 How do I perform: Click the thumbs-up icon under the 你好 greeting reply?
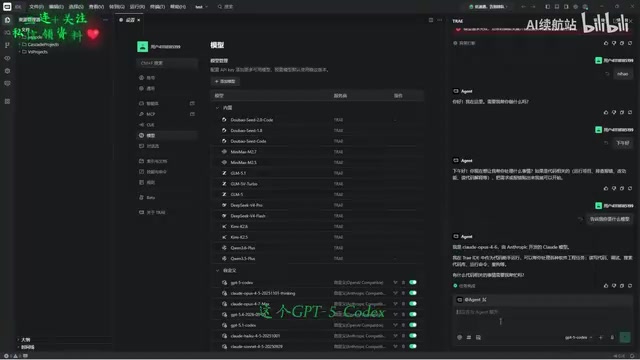(606, 112)
